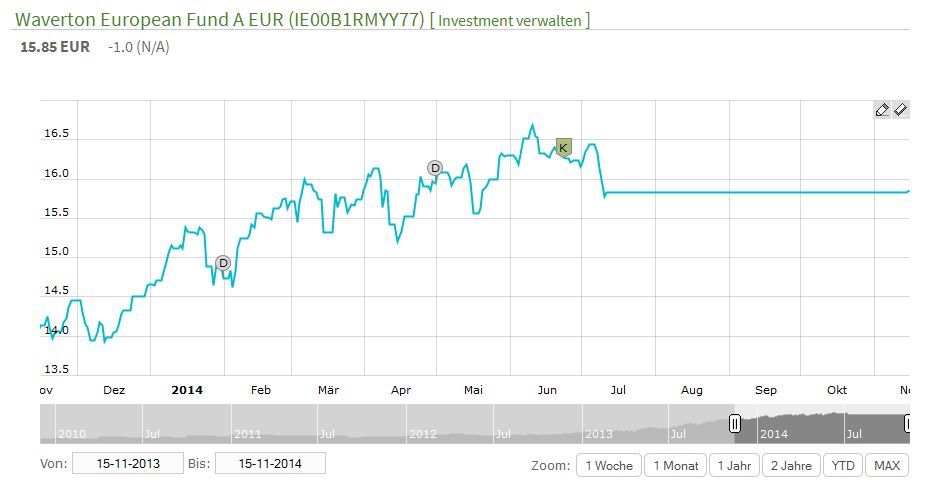Set zoom to 1 Woche
The height and width of the screenshot is (494, 930).
[x=609, y=465]
